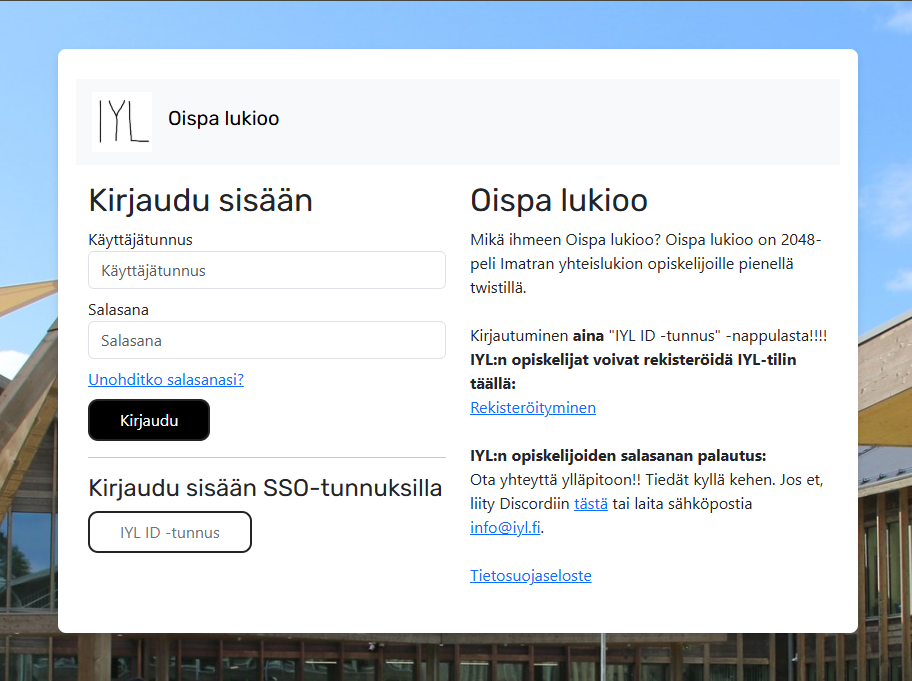Sign in with the IYL ID -tunnus button
This screenshot has width=912, height=681.
169,532
